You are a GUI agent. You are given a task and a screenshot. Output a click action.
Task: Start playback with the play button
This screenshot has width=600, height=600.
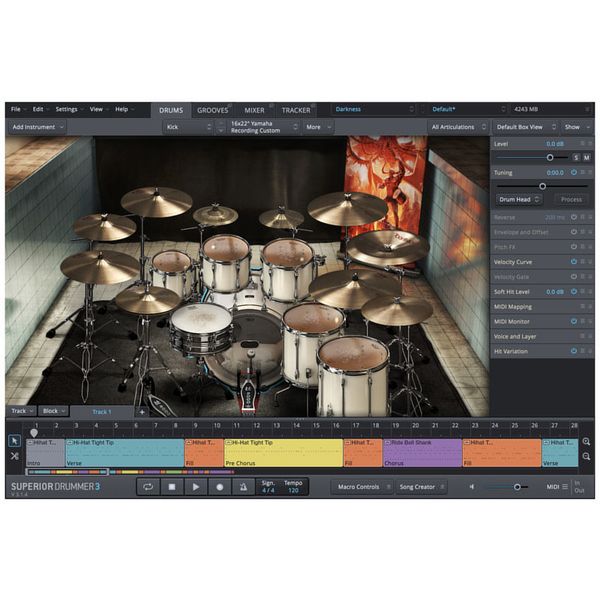coord(196,487)
